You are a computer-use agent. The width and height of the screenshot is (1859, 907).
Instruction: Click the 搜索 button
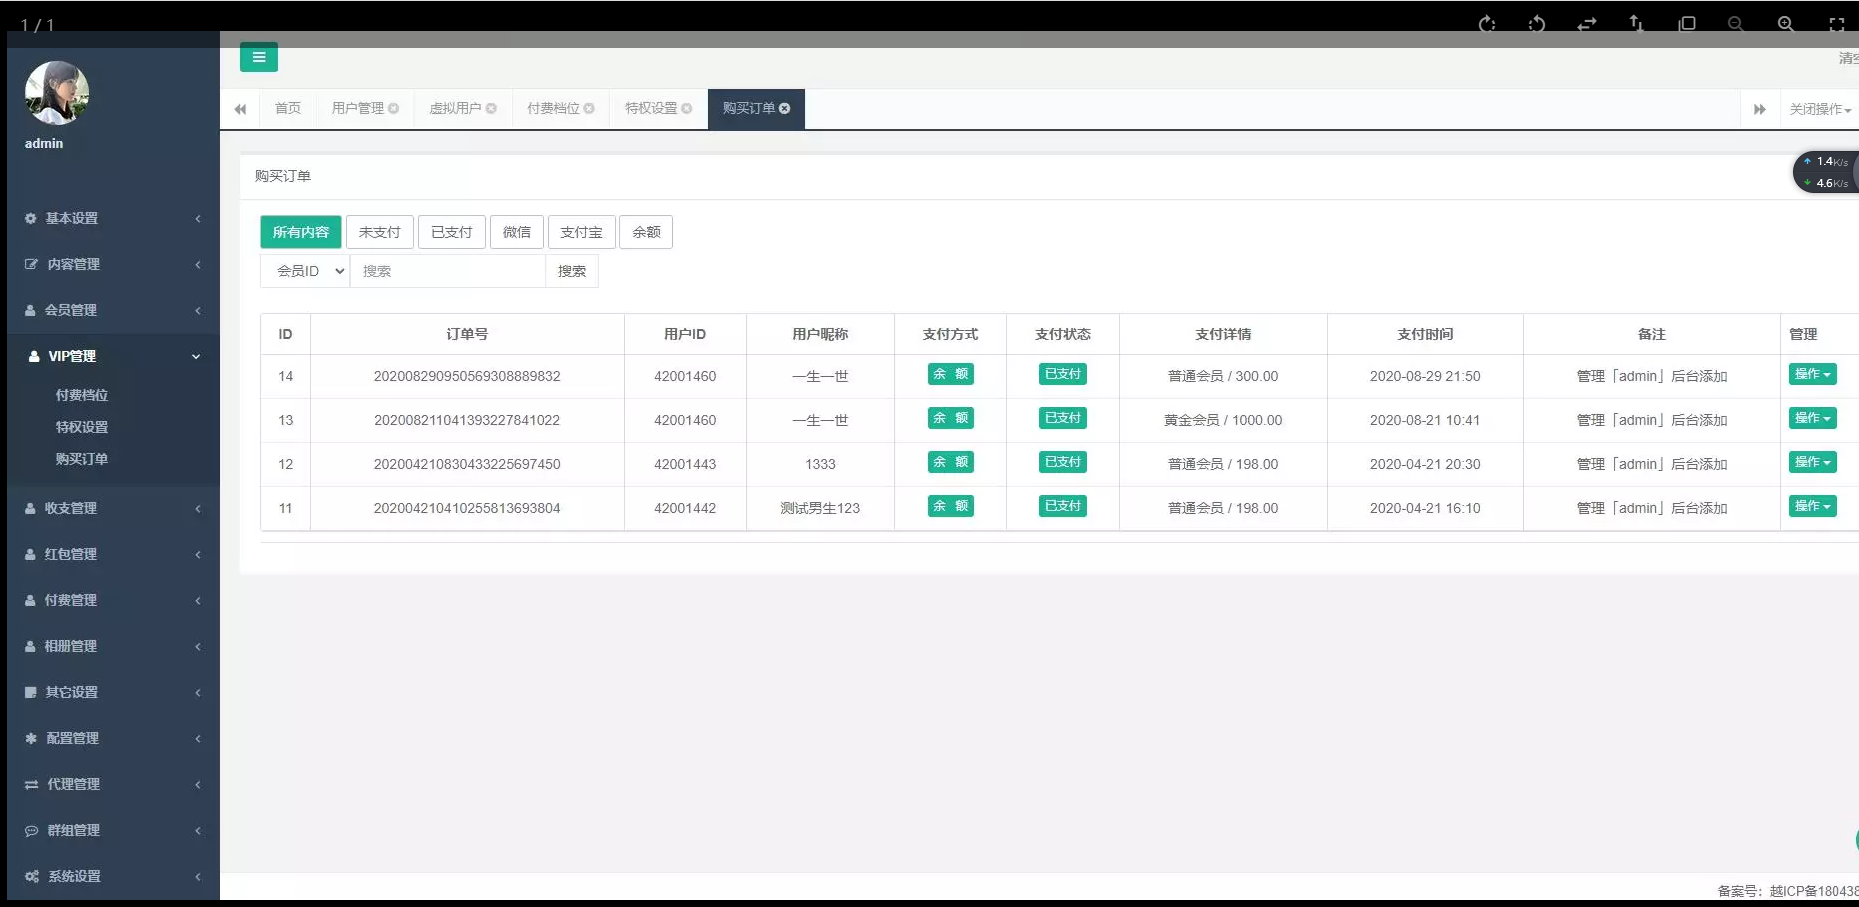pos(572,271)
